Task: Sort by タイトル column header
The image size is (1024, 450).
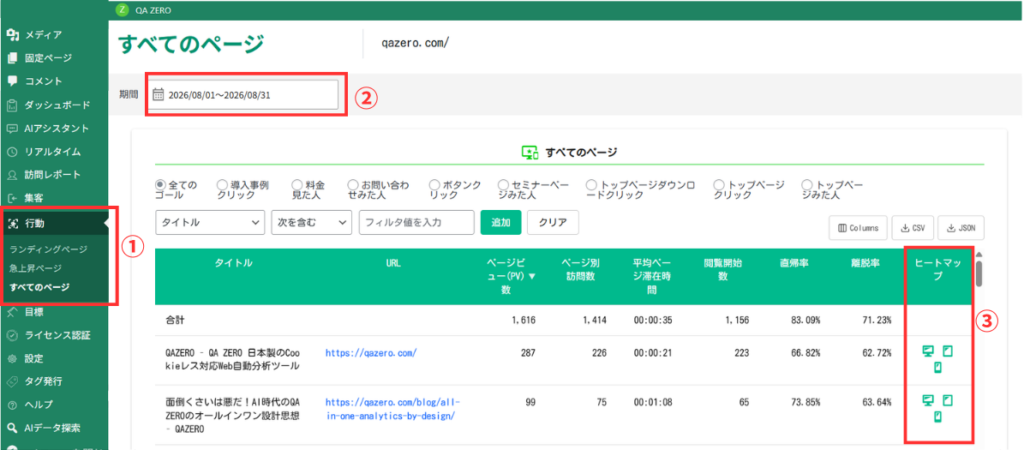Action: [234, 263]
